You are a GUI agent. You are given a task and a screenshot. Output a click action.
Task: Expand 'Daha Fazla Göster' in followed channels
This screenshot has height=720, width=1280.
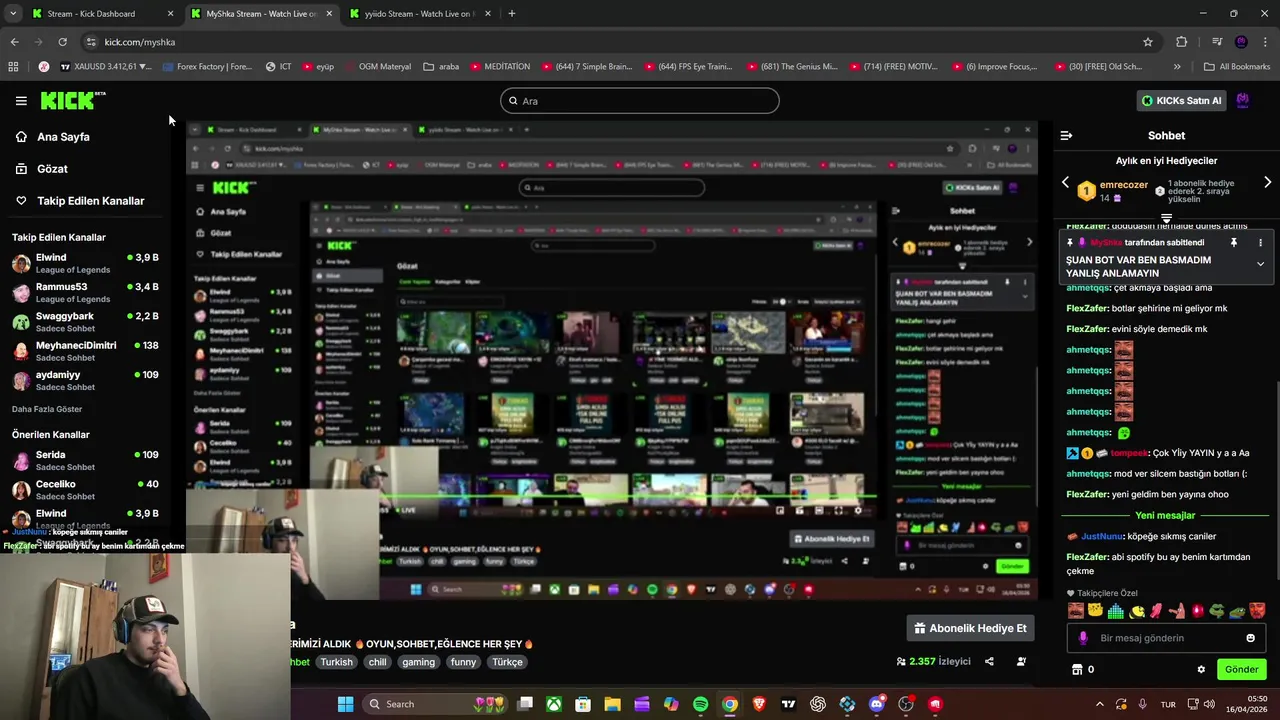pos(47,409)
